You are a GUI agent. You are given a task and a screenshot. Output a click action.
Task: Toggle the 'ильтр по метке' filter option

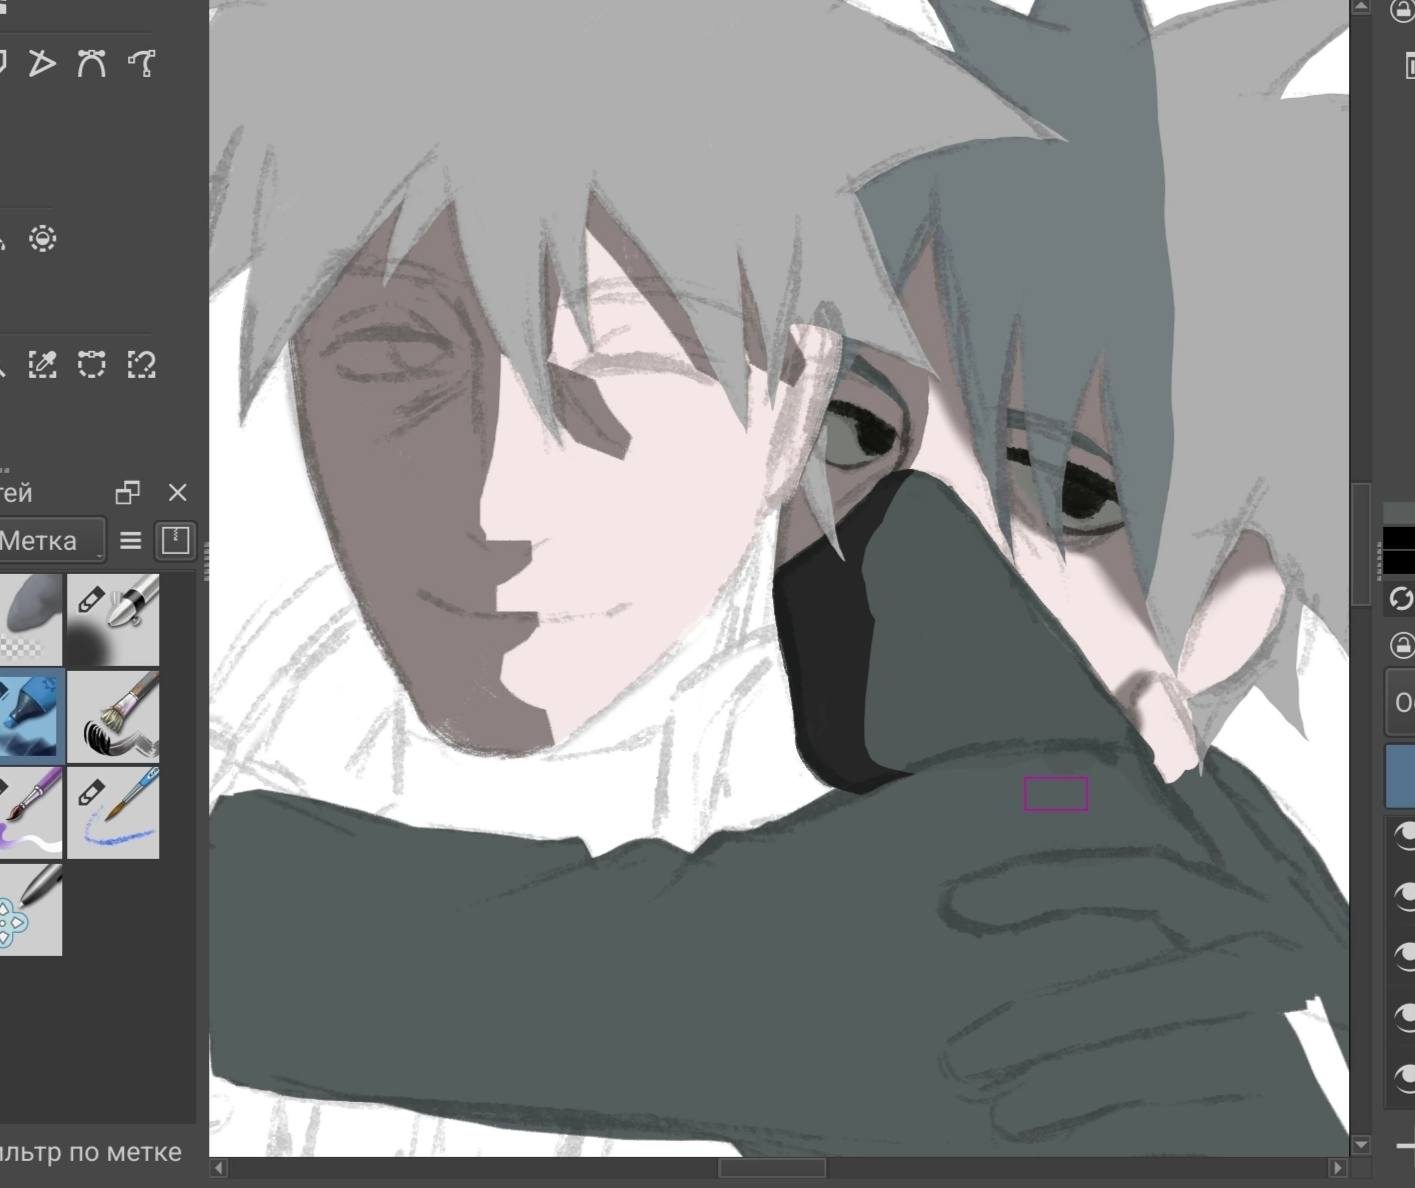click(x=90, y=1152)
